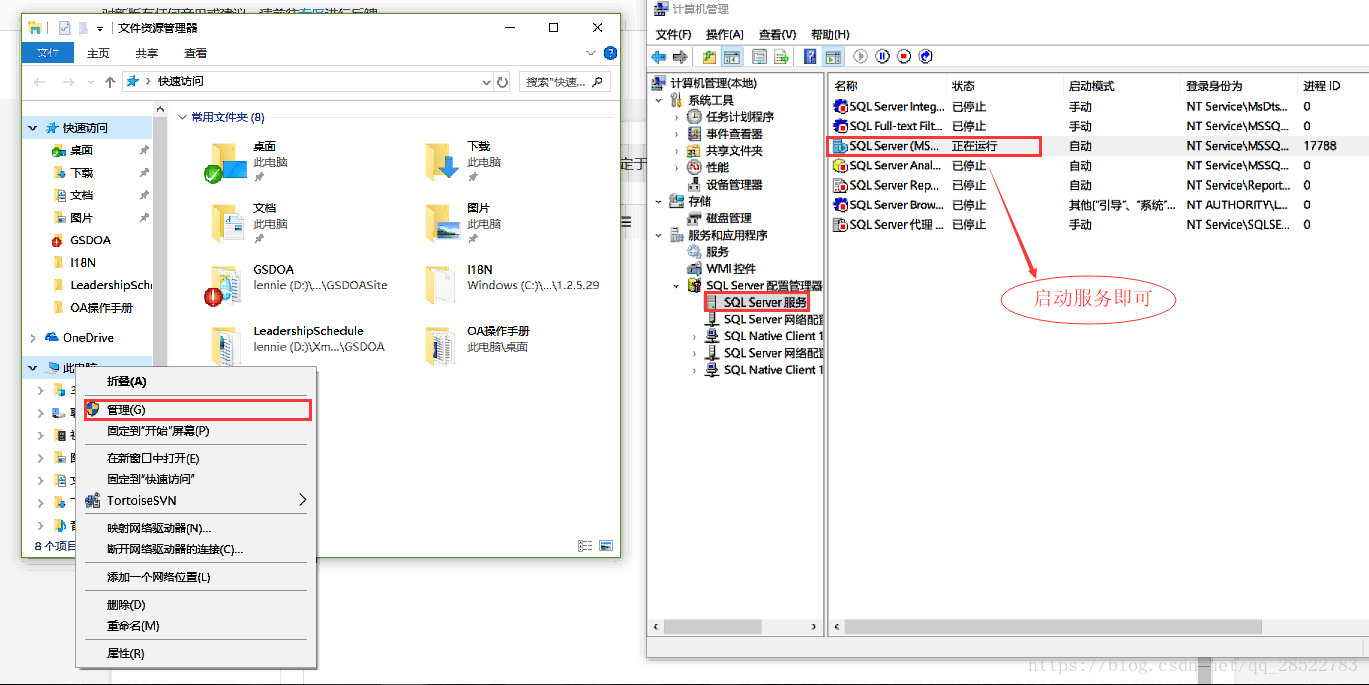This screenshot has width=1369, height=685.
Task: Toggle the Show/Hide Console Tree toolbar icon
Action: click(x=731, y=57)
